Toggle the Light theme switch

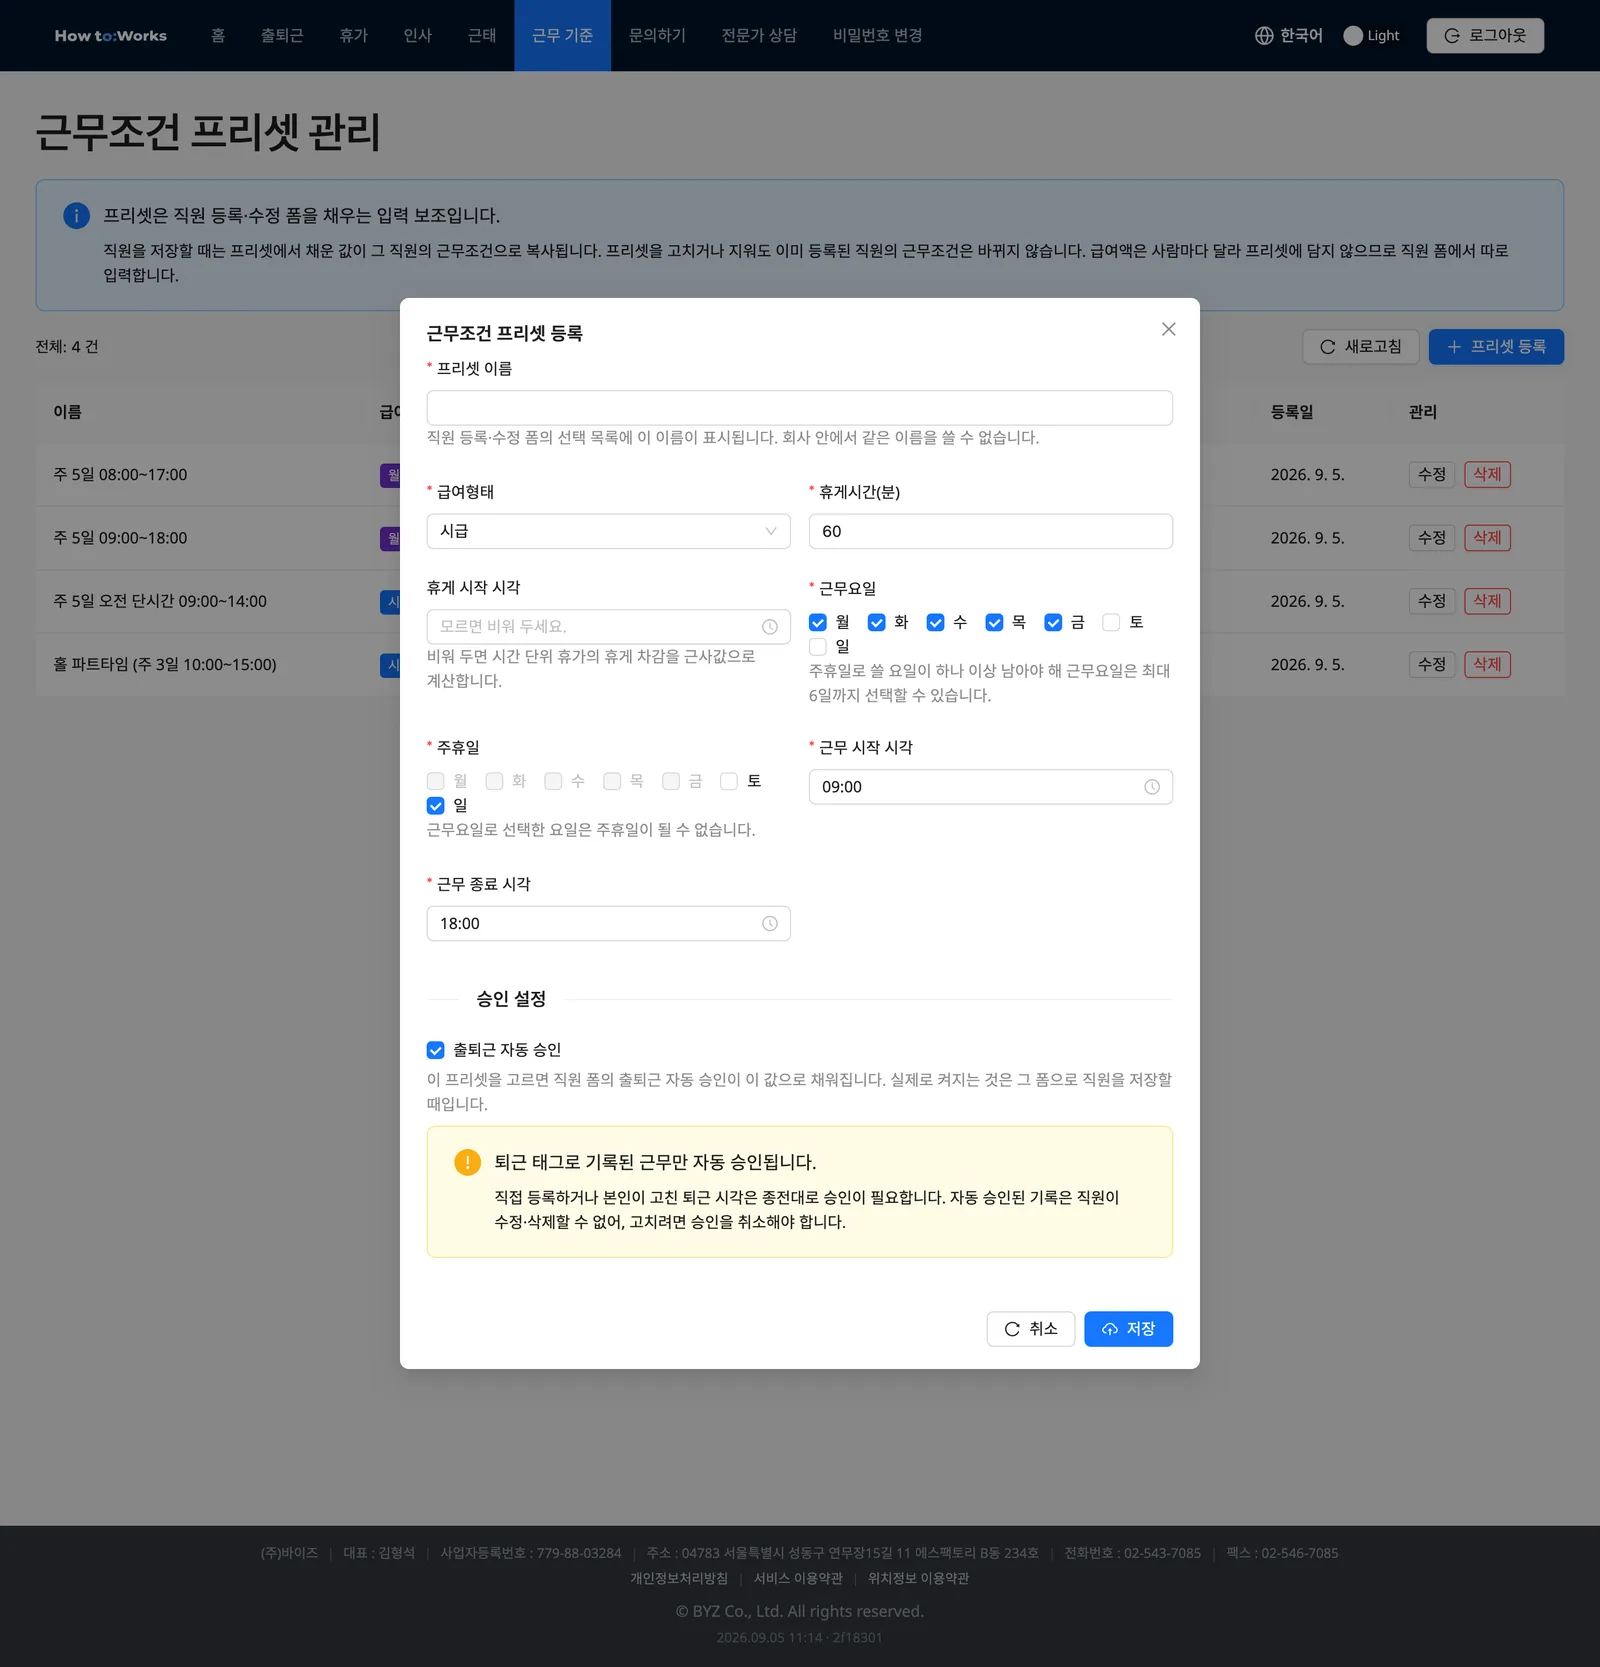click(x=1353, y=36)
